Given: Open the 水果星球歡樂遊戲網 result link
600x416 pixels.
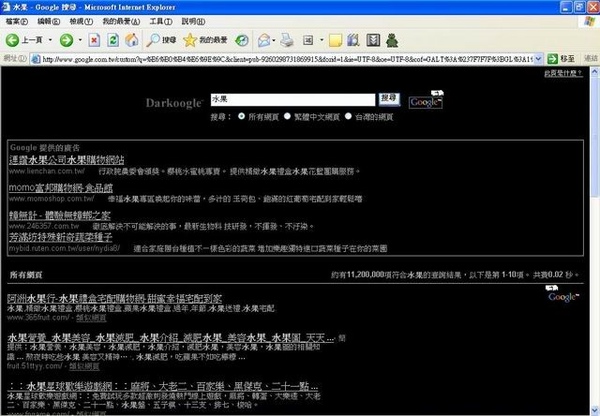Looking at the screenshot, I should pyautogui.click(x=163, y=386).
